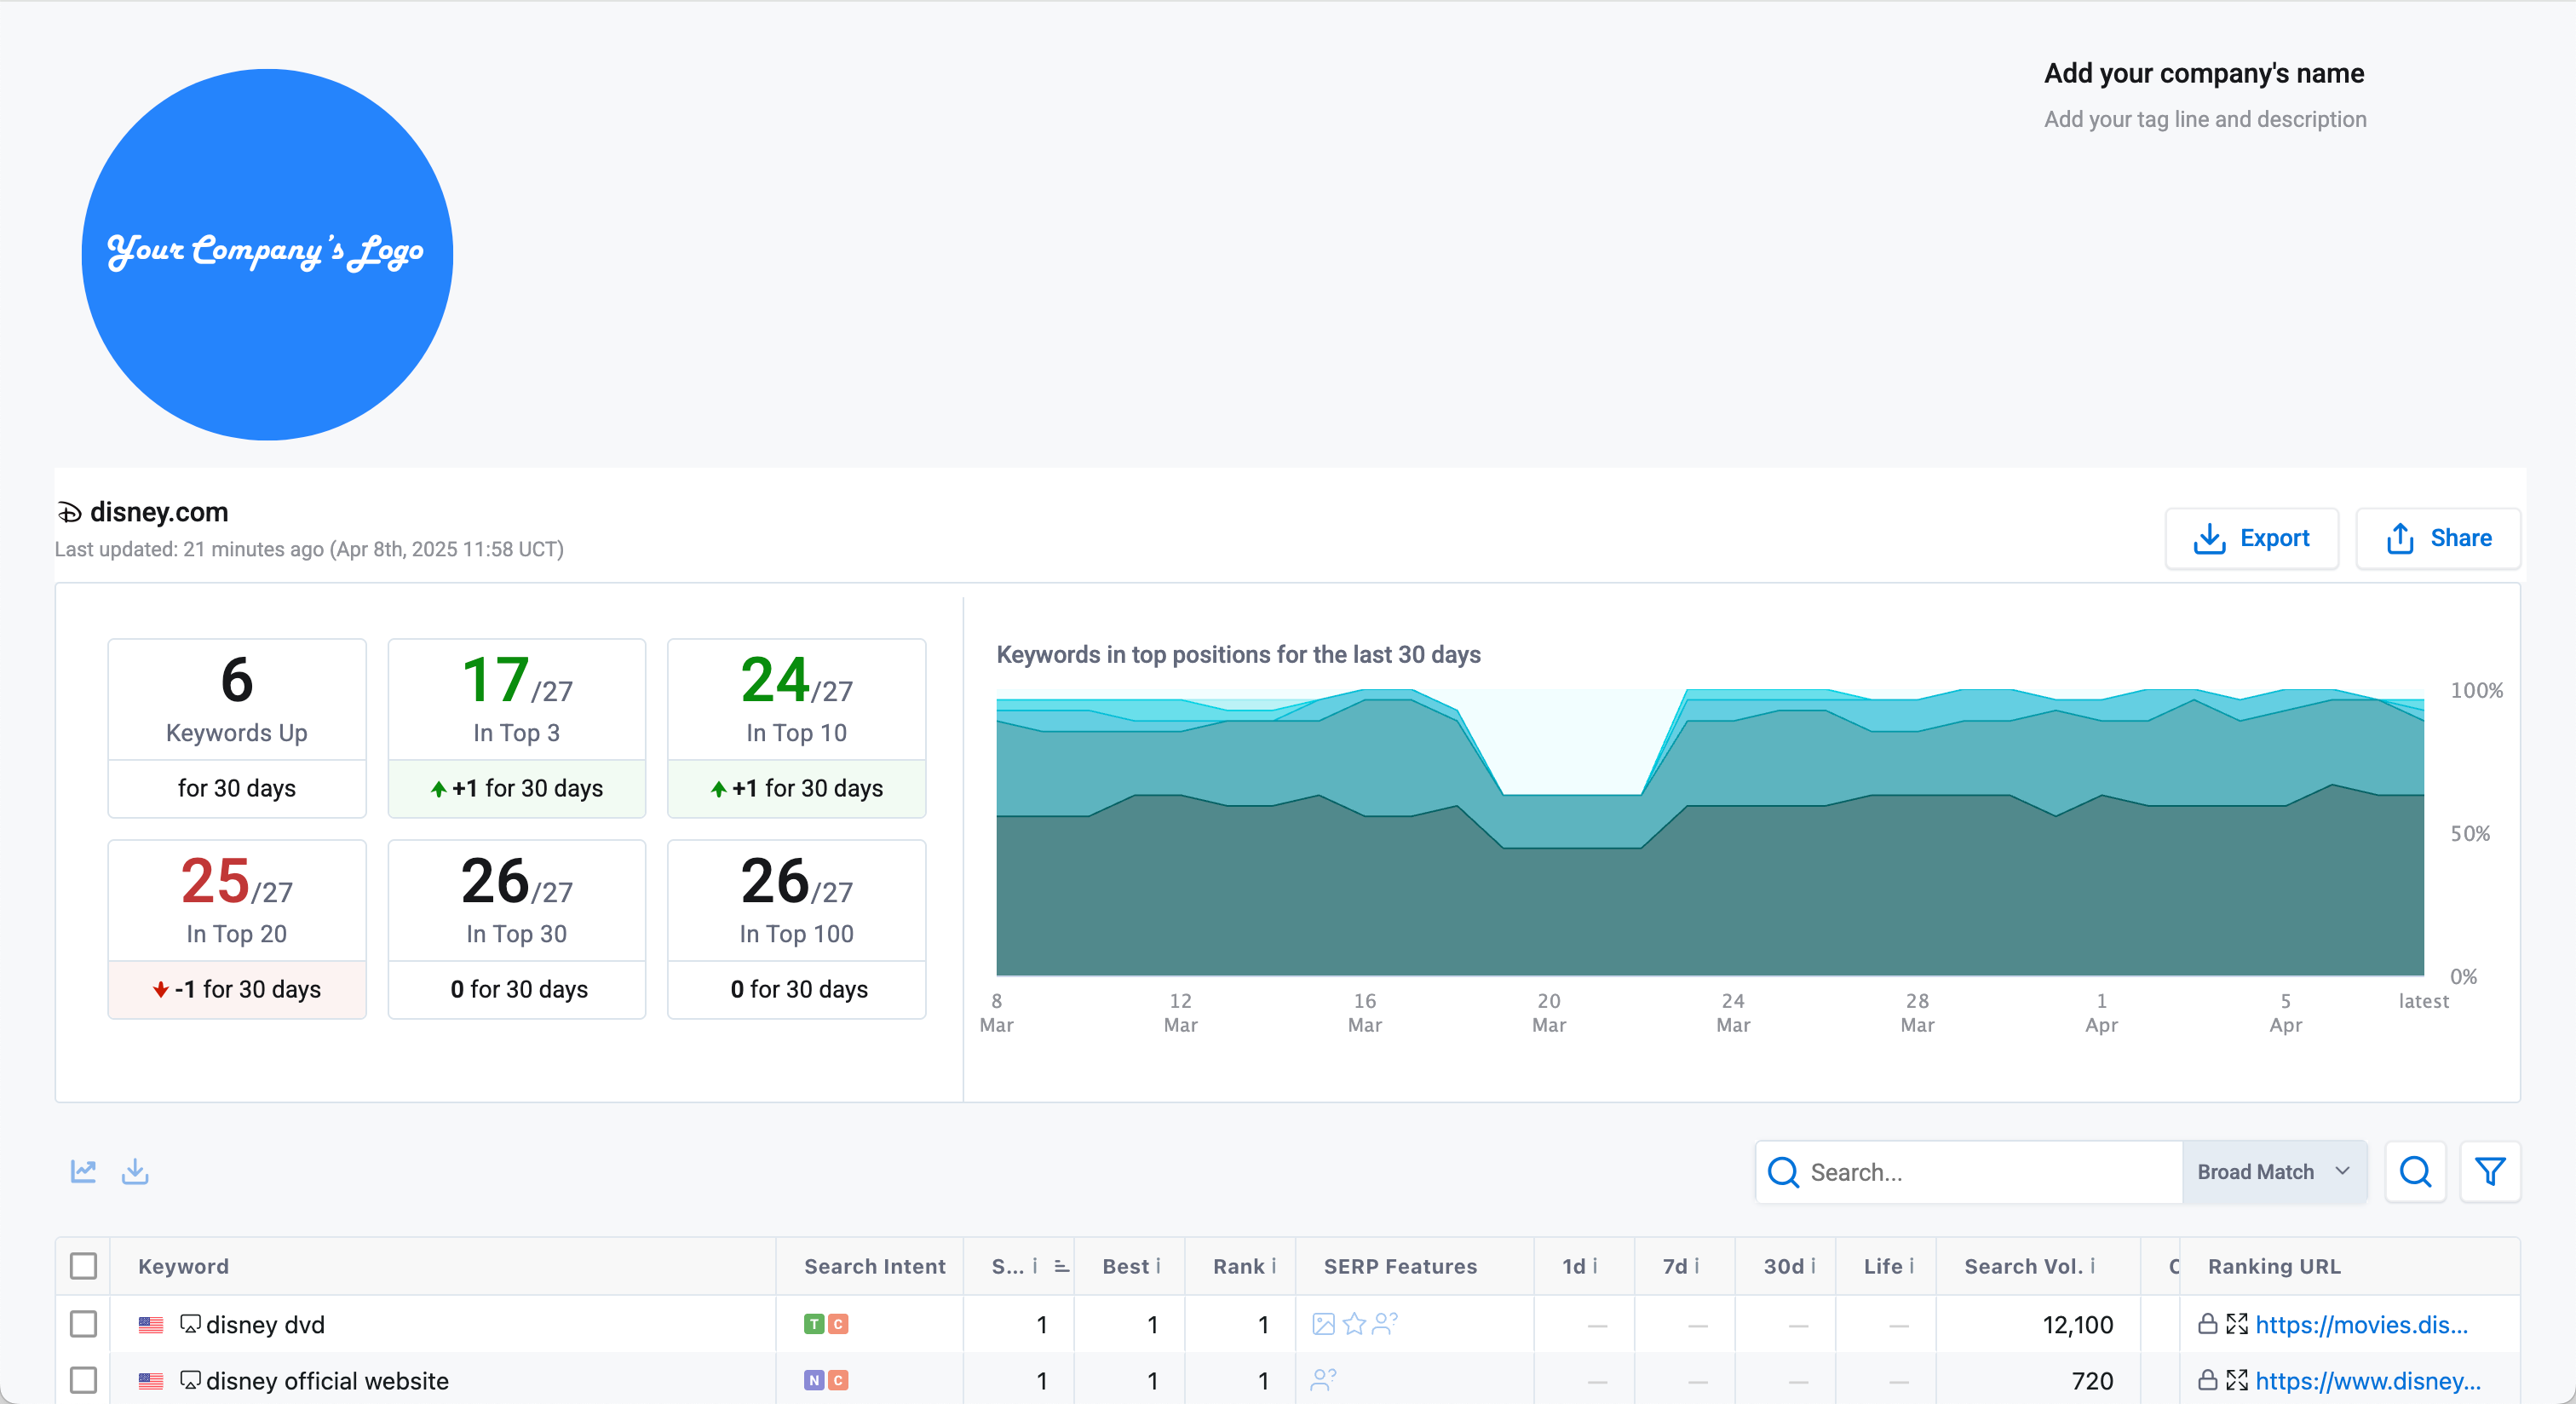Check the disney dvd row checkbox
This screenshot has height=1404, width=2576.
[84, 1324]
